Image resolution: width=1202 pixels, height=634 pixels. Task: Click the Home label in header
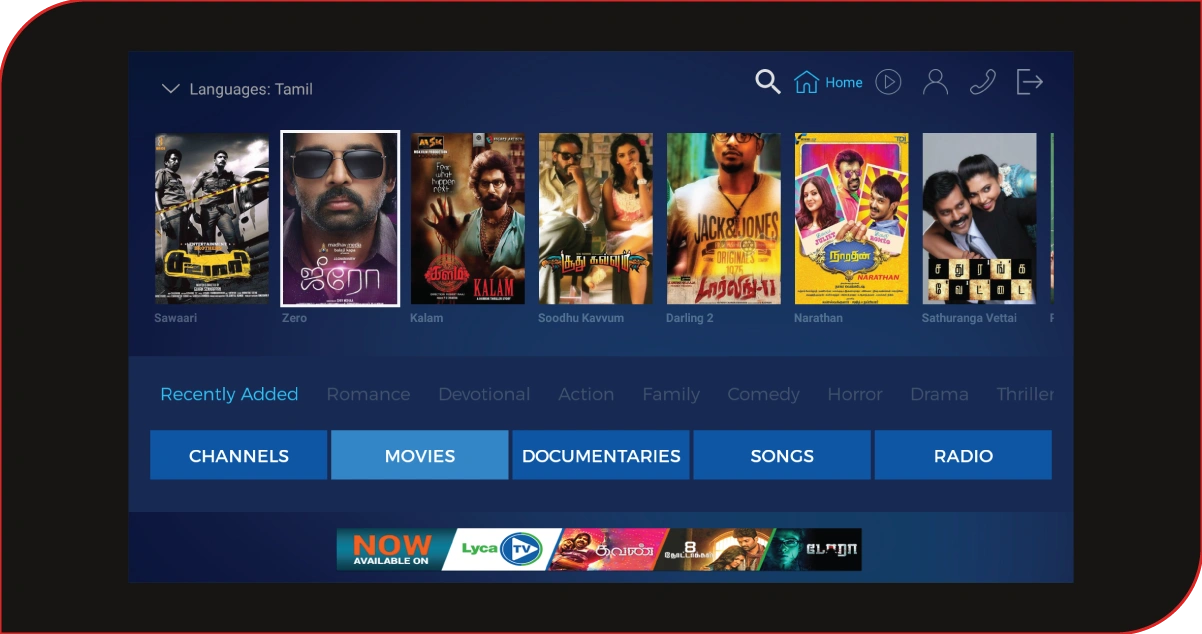[x=844, y=83]
